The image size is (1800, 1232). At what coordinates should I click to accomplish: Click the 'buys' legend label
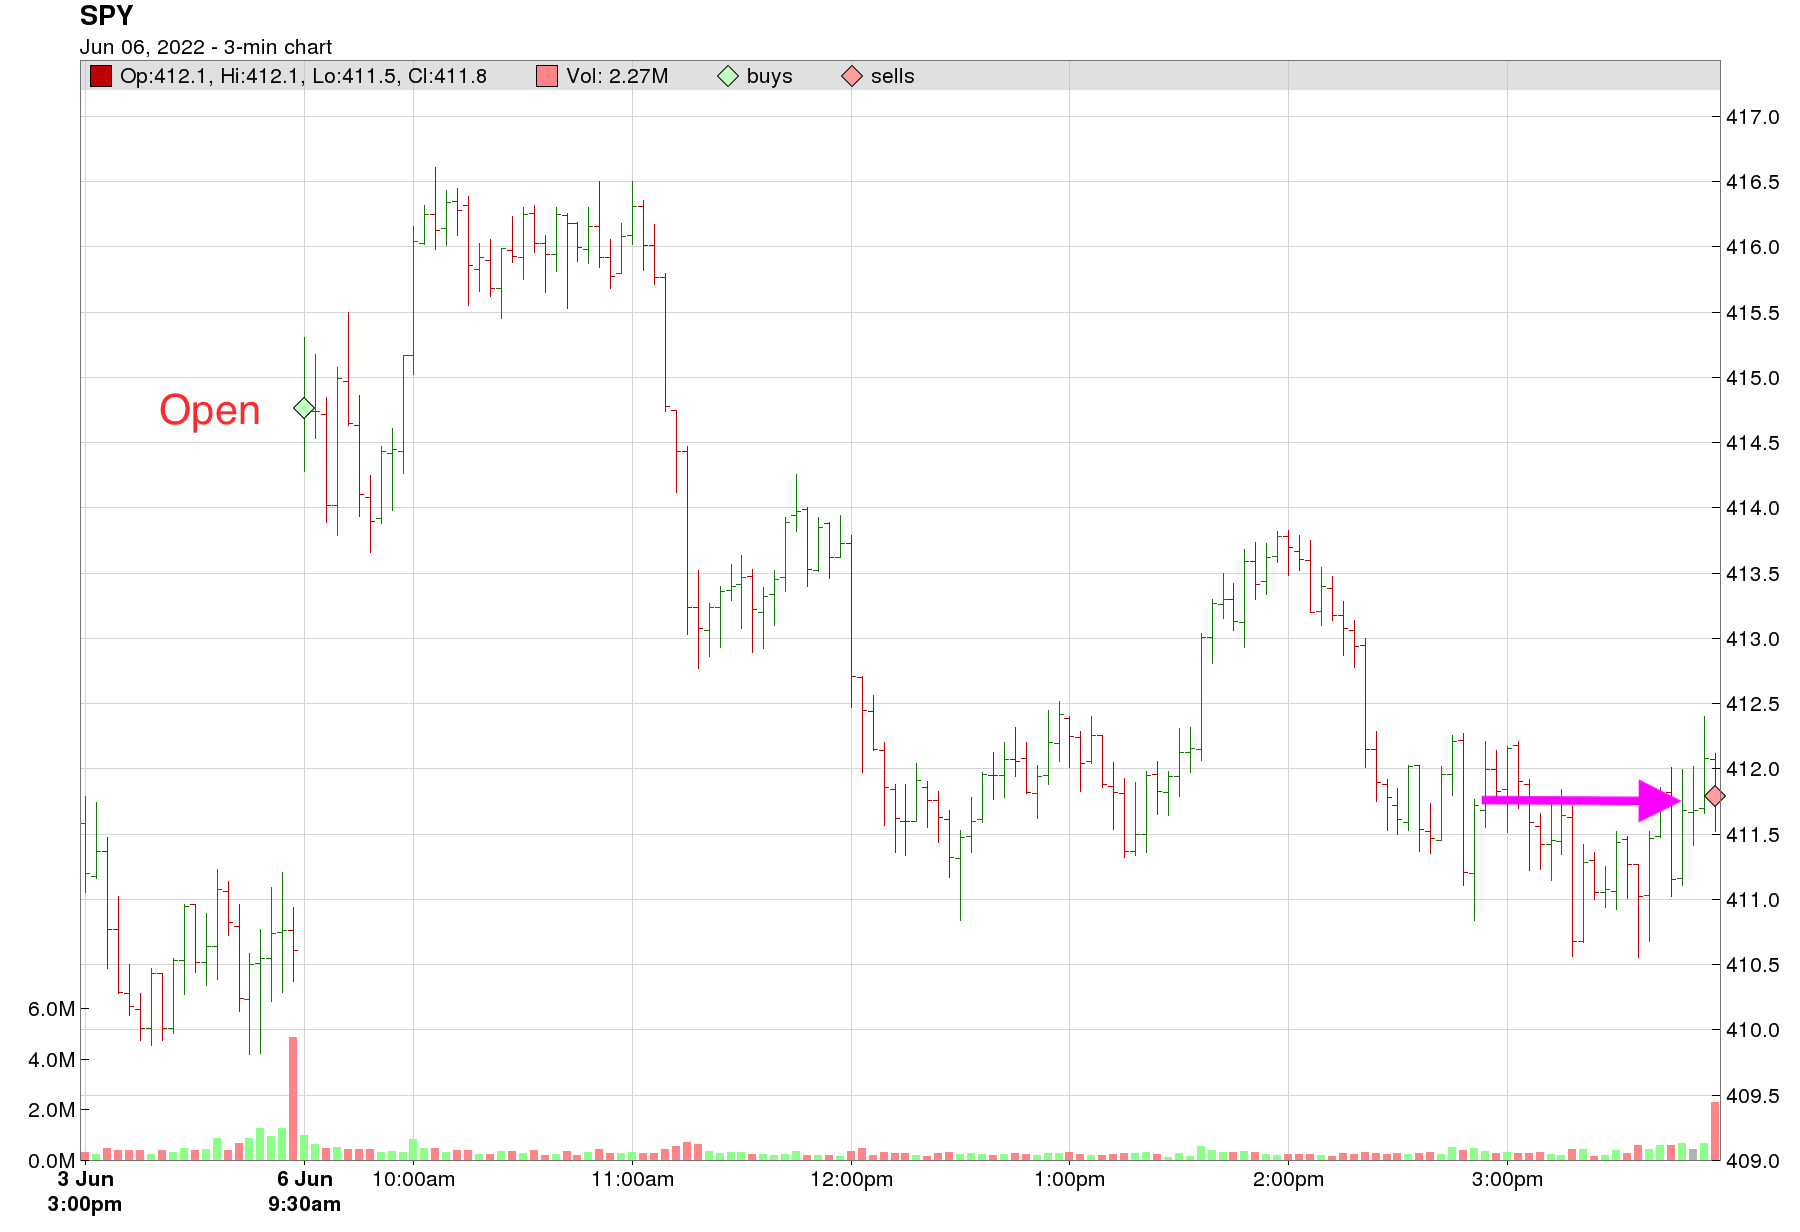click(x=769, y=76)
